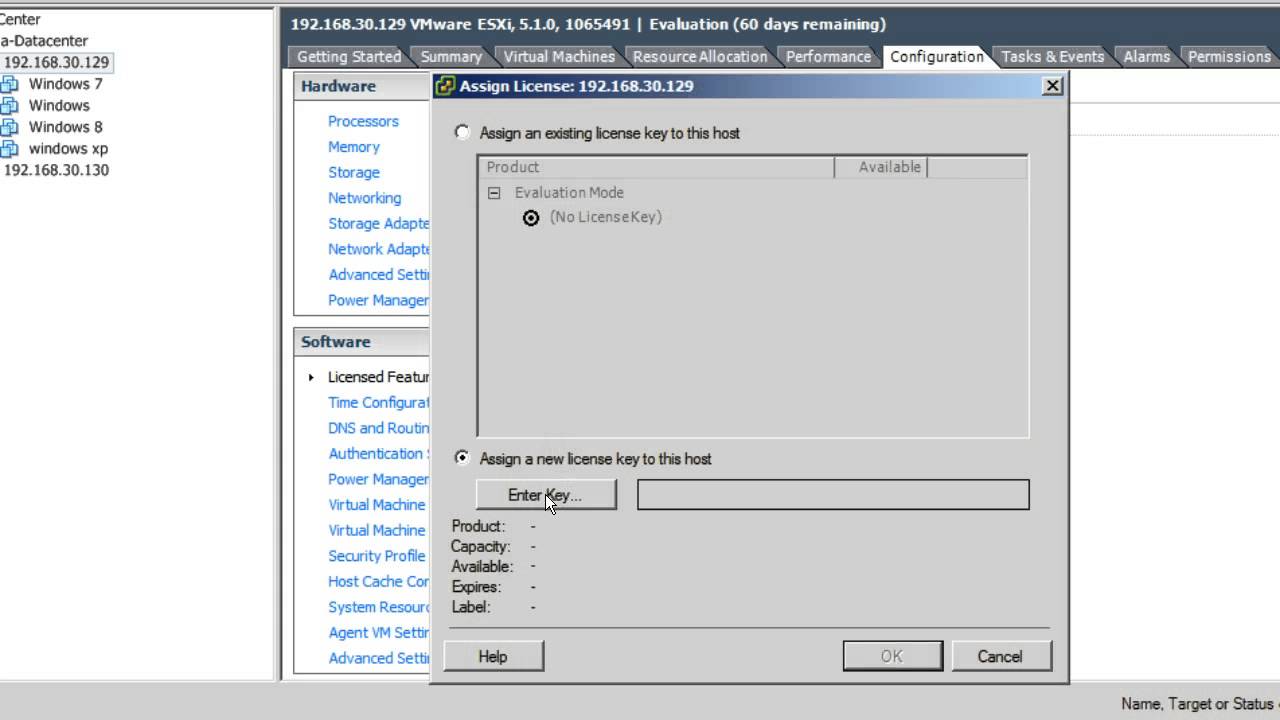
Task: Open the Time Configuration link
Action: point(379,403)
